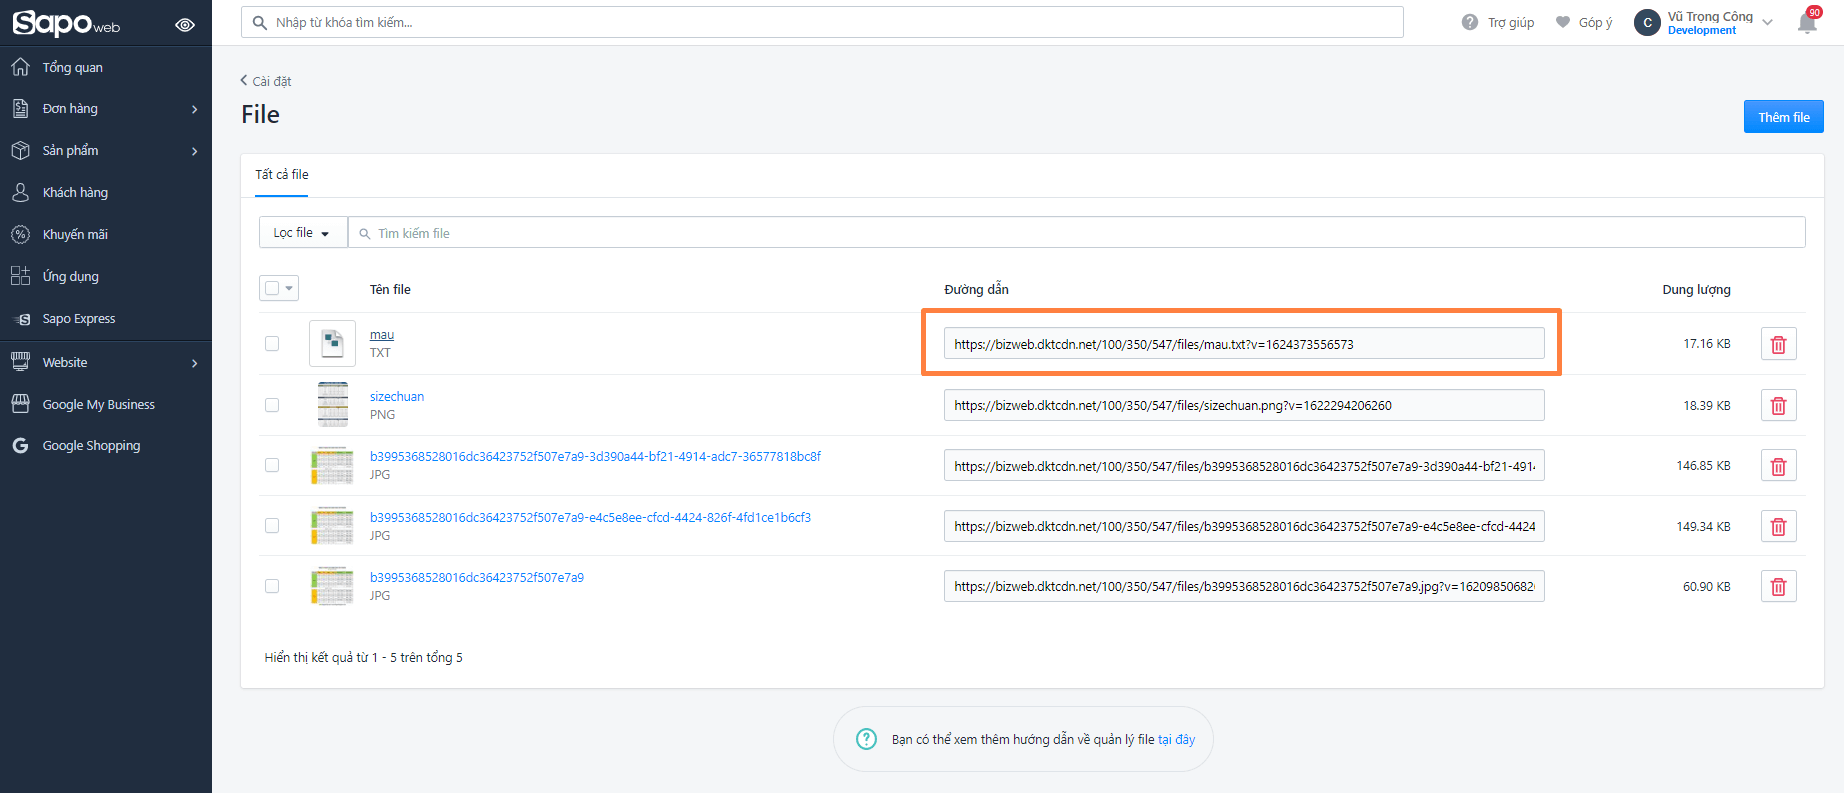Image resolution: width=1844 pixels, height=793 pixels.
Task: Focus the top keyword search field
Action: (x=822, y=22)
